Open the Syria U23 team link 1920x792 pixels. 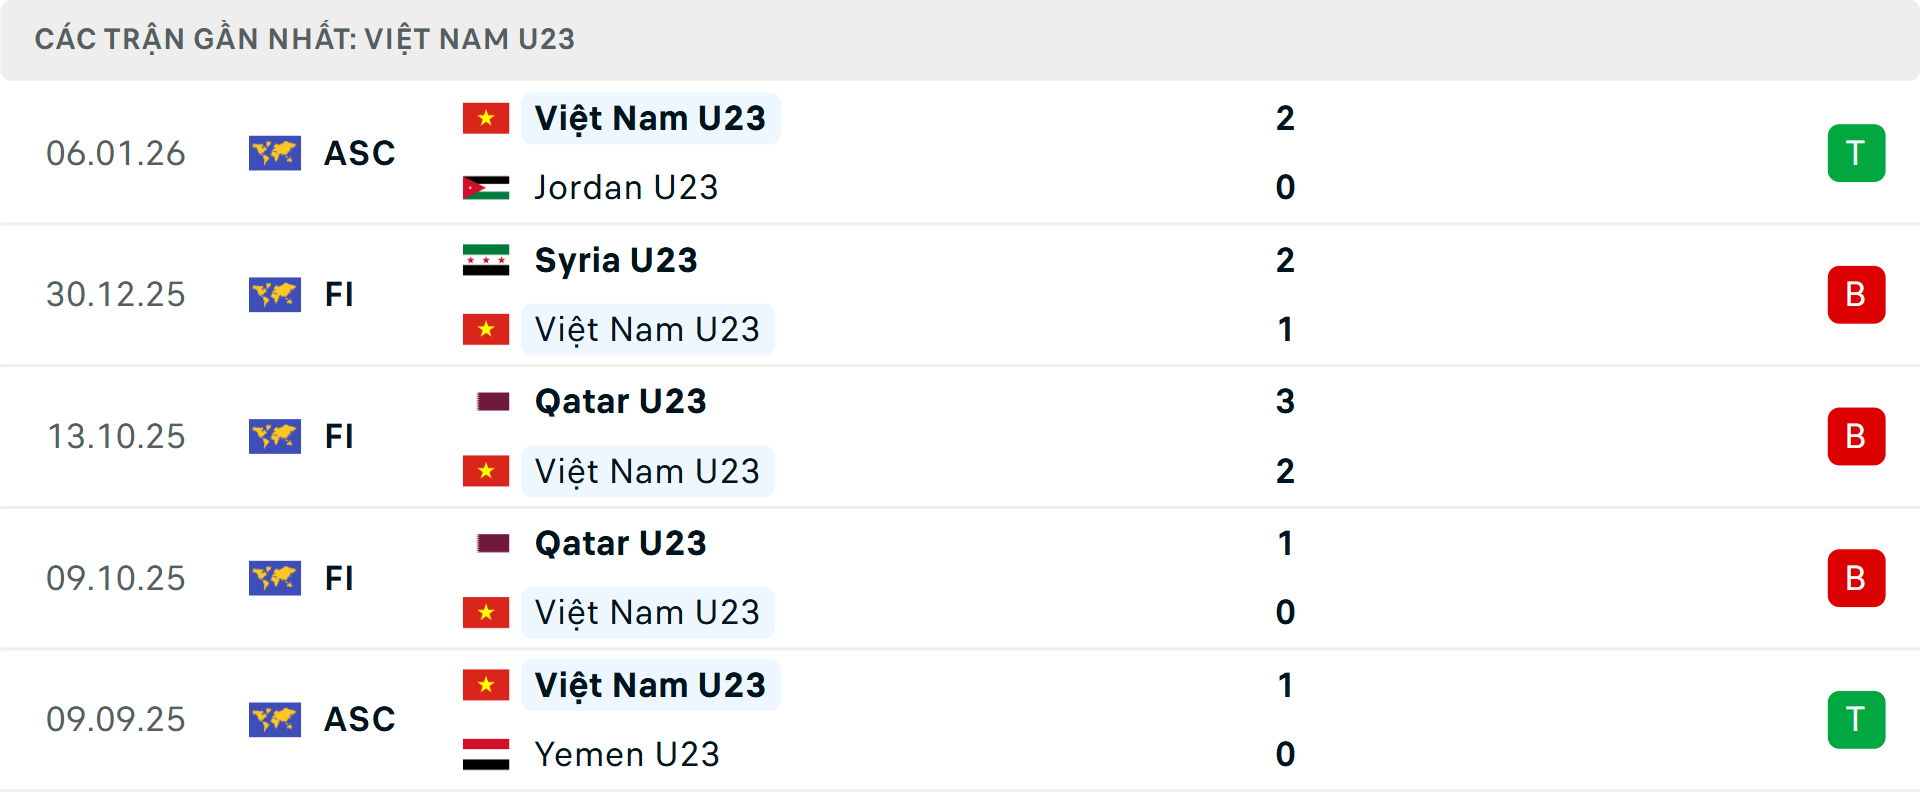click(x=614, y=259)
